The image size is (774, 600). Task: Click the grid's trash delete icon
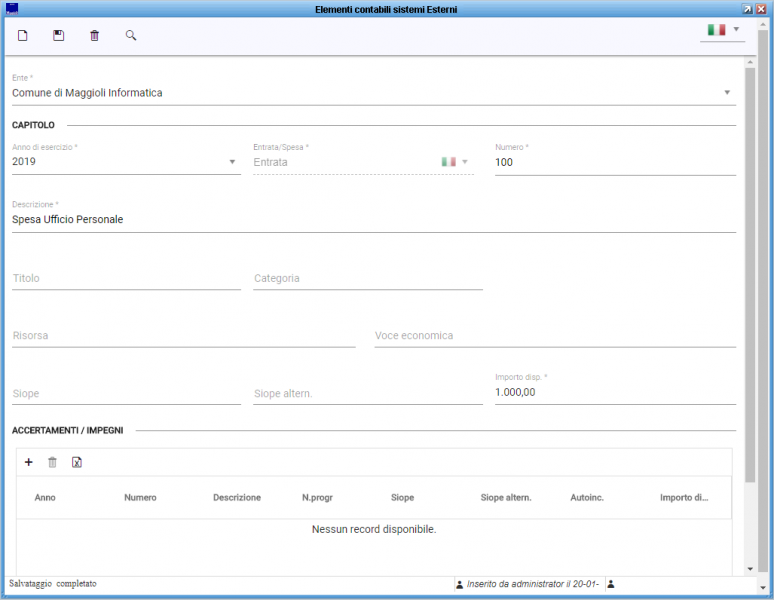(x=53, y=462)
